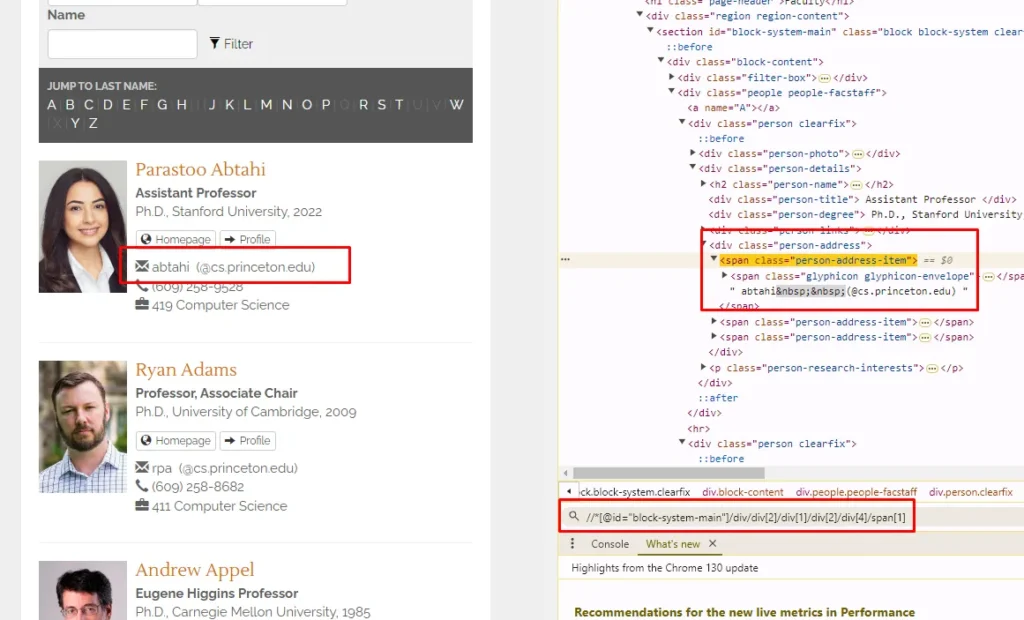The image size is (1024, 620).
Task: Click envelope icon next to rpa email
Action: pyautogui.click(x=142, y=468)
